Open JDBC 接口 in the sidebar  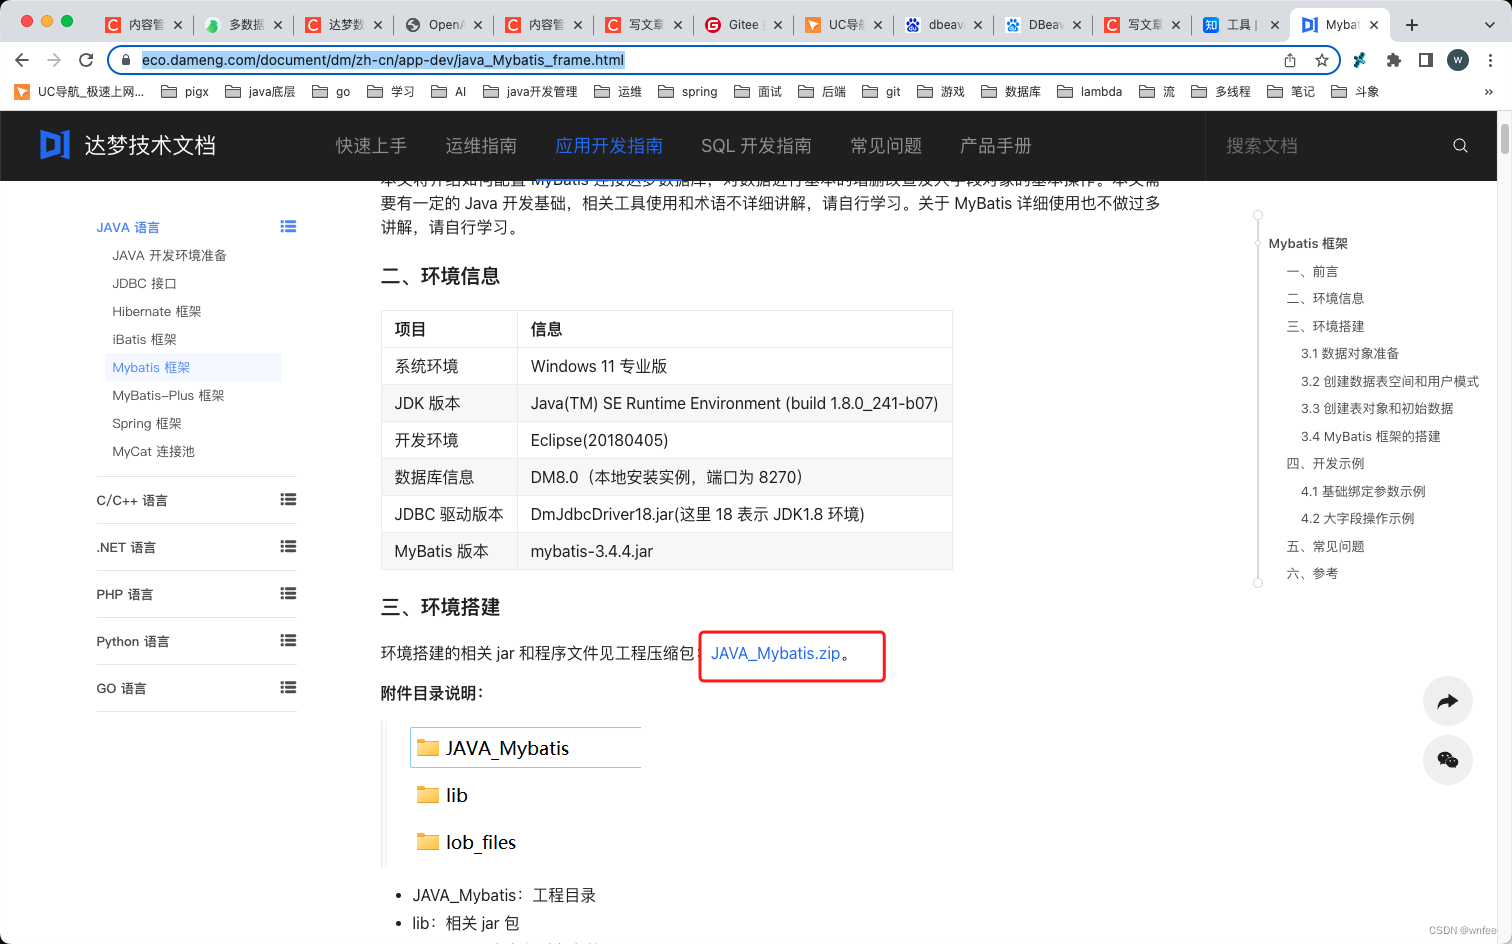coord(144,284)
